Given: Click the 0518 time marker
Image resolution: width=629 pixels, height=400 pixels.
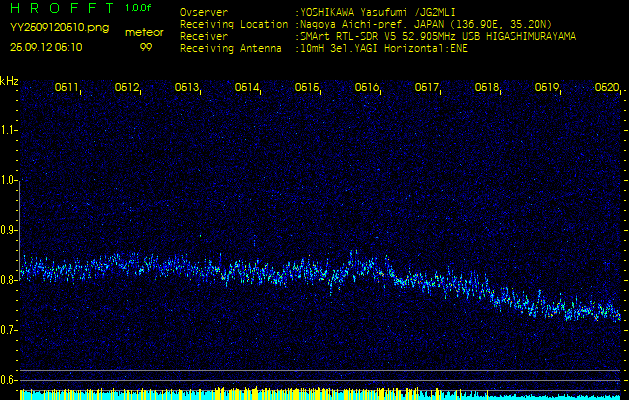Looking at the screenshot, I should pos(487,88).
